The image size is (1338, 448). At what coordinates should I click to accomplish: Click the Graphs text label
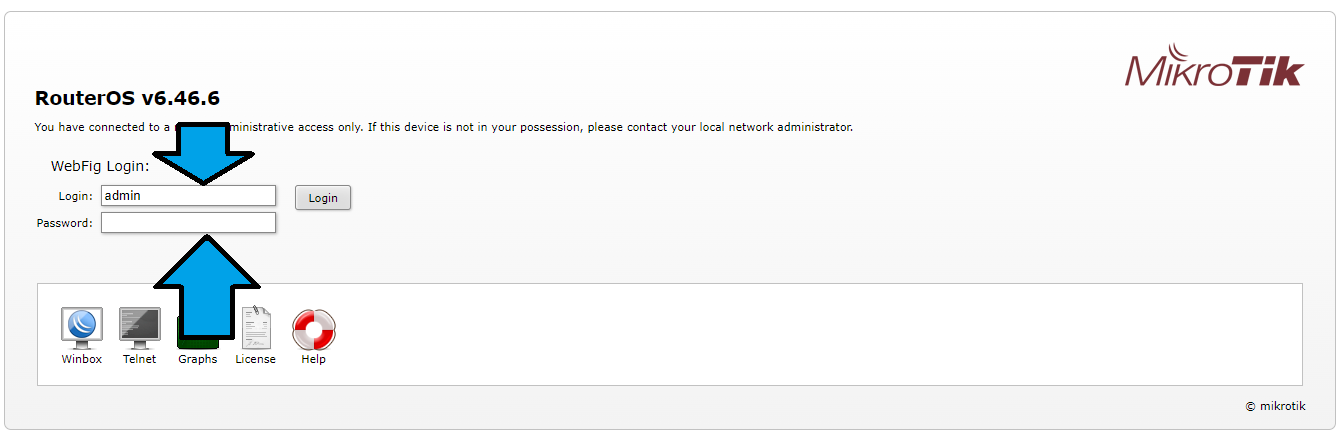click(197, 359)
